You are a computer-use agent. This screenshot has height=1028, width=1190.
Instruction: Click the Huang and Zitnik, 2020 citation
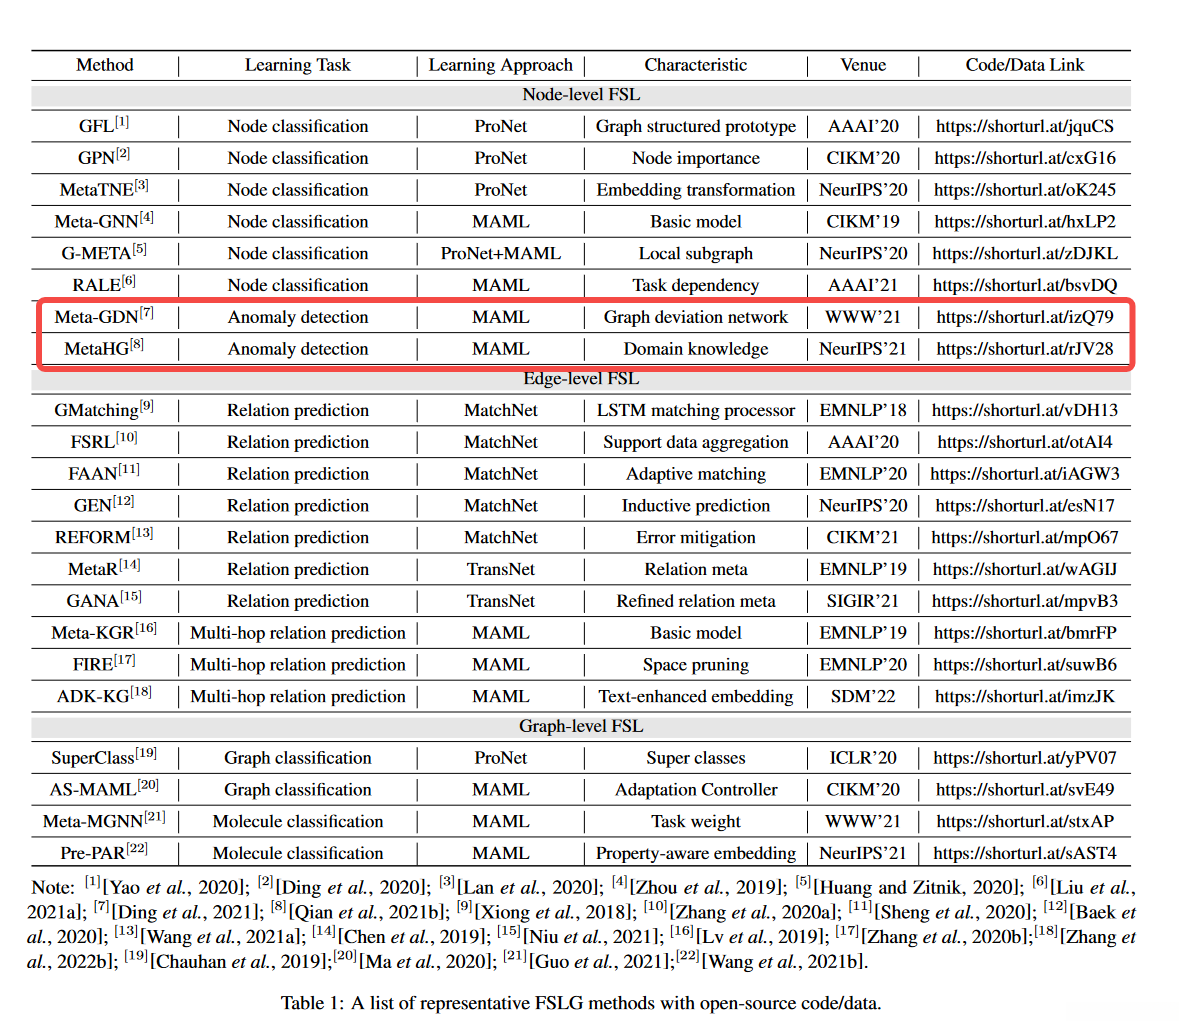point(920,888)
